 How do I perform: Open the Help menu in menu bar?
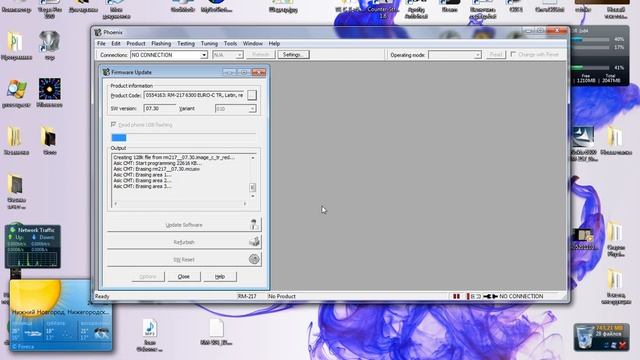tap(274, 43)
